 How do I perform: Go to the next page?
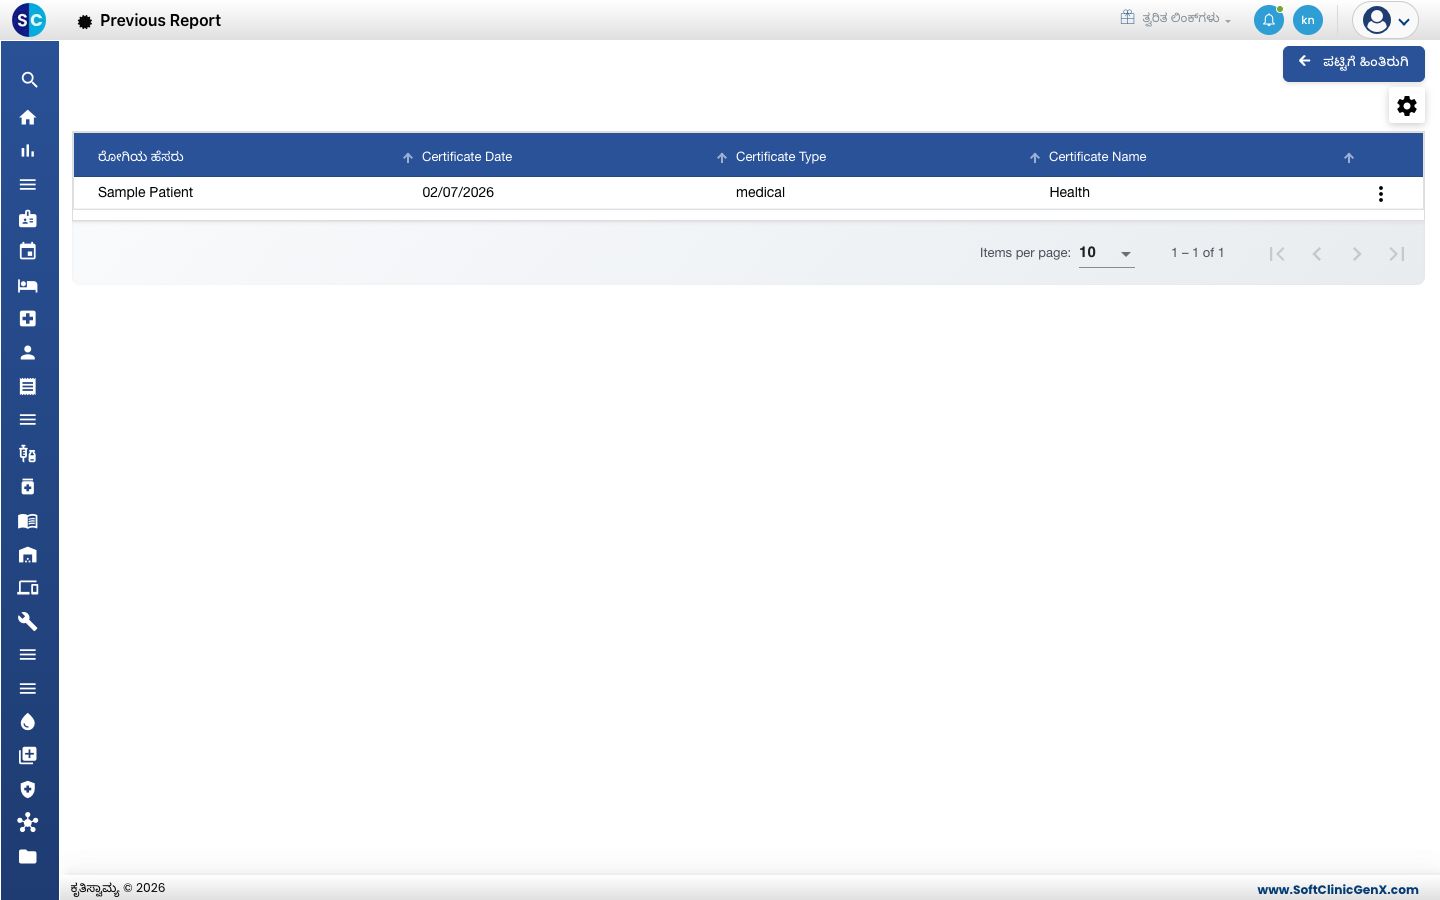pyautogui.click(x=1357, y=254)
